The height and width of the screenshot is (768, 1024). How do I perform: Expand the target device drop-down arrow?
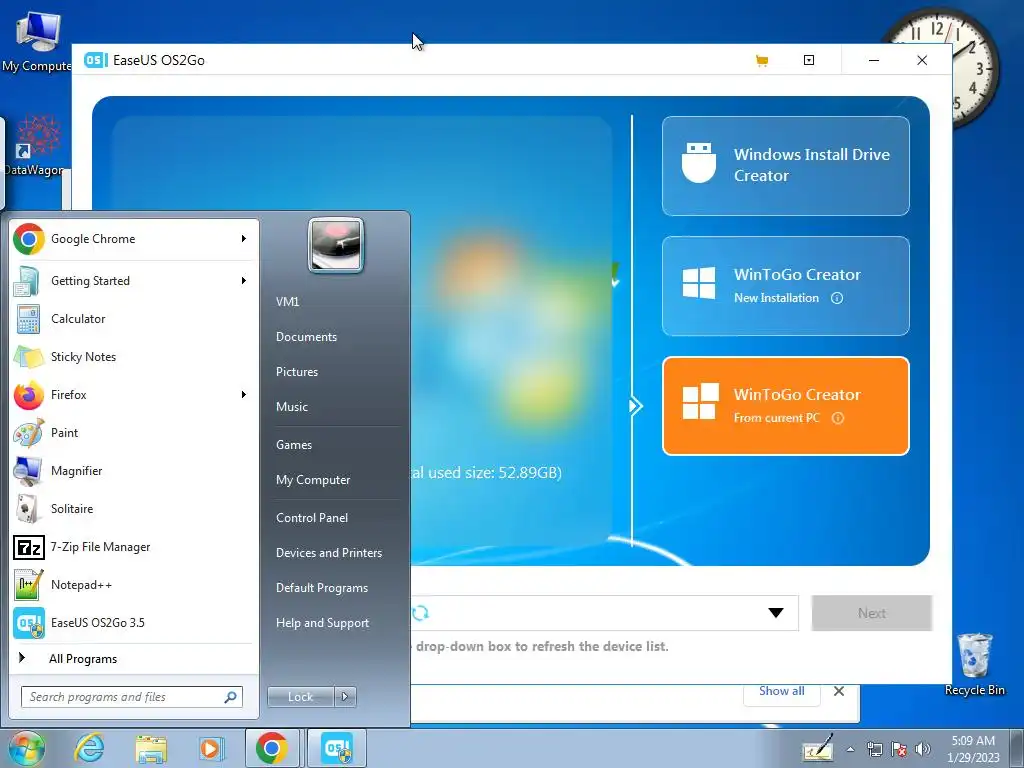(x=775, y=613)
